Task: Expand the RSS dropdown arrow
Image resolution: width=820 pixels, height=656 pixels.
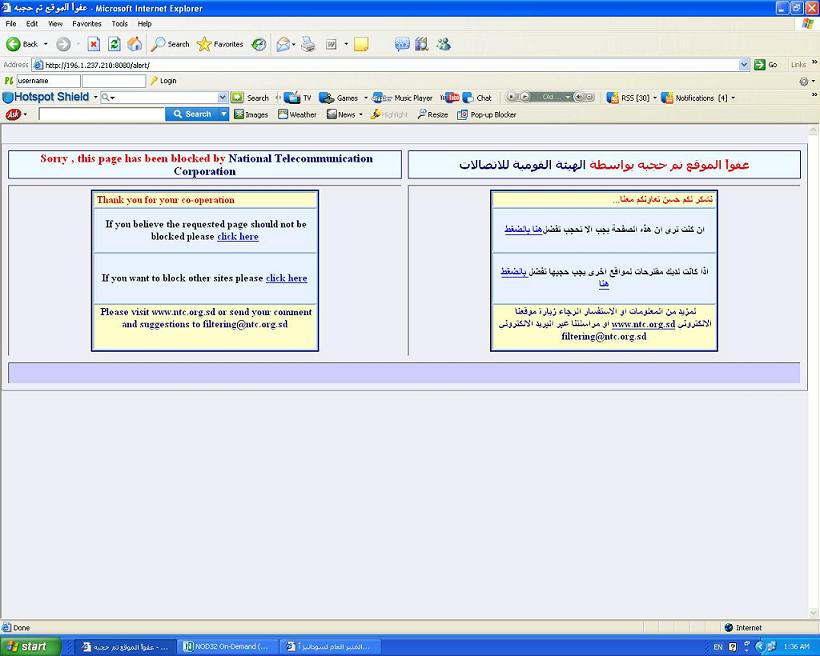Action: click(655, 98)
